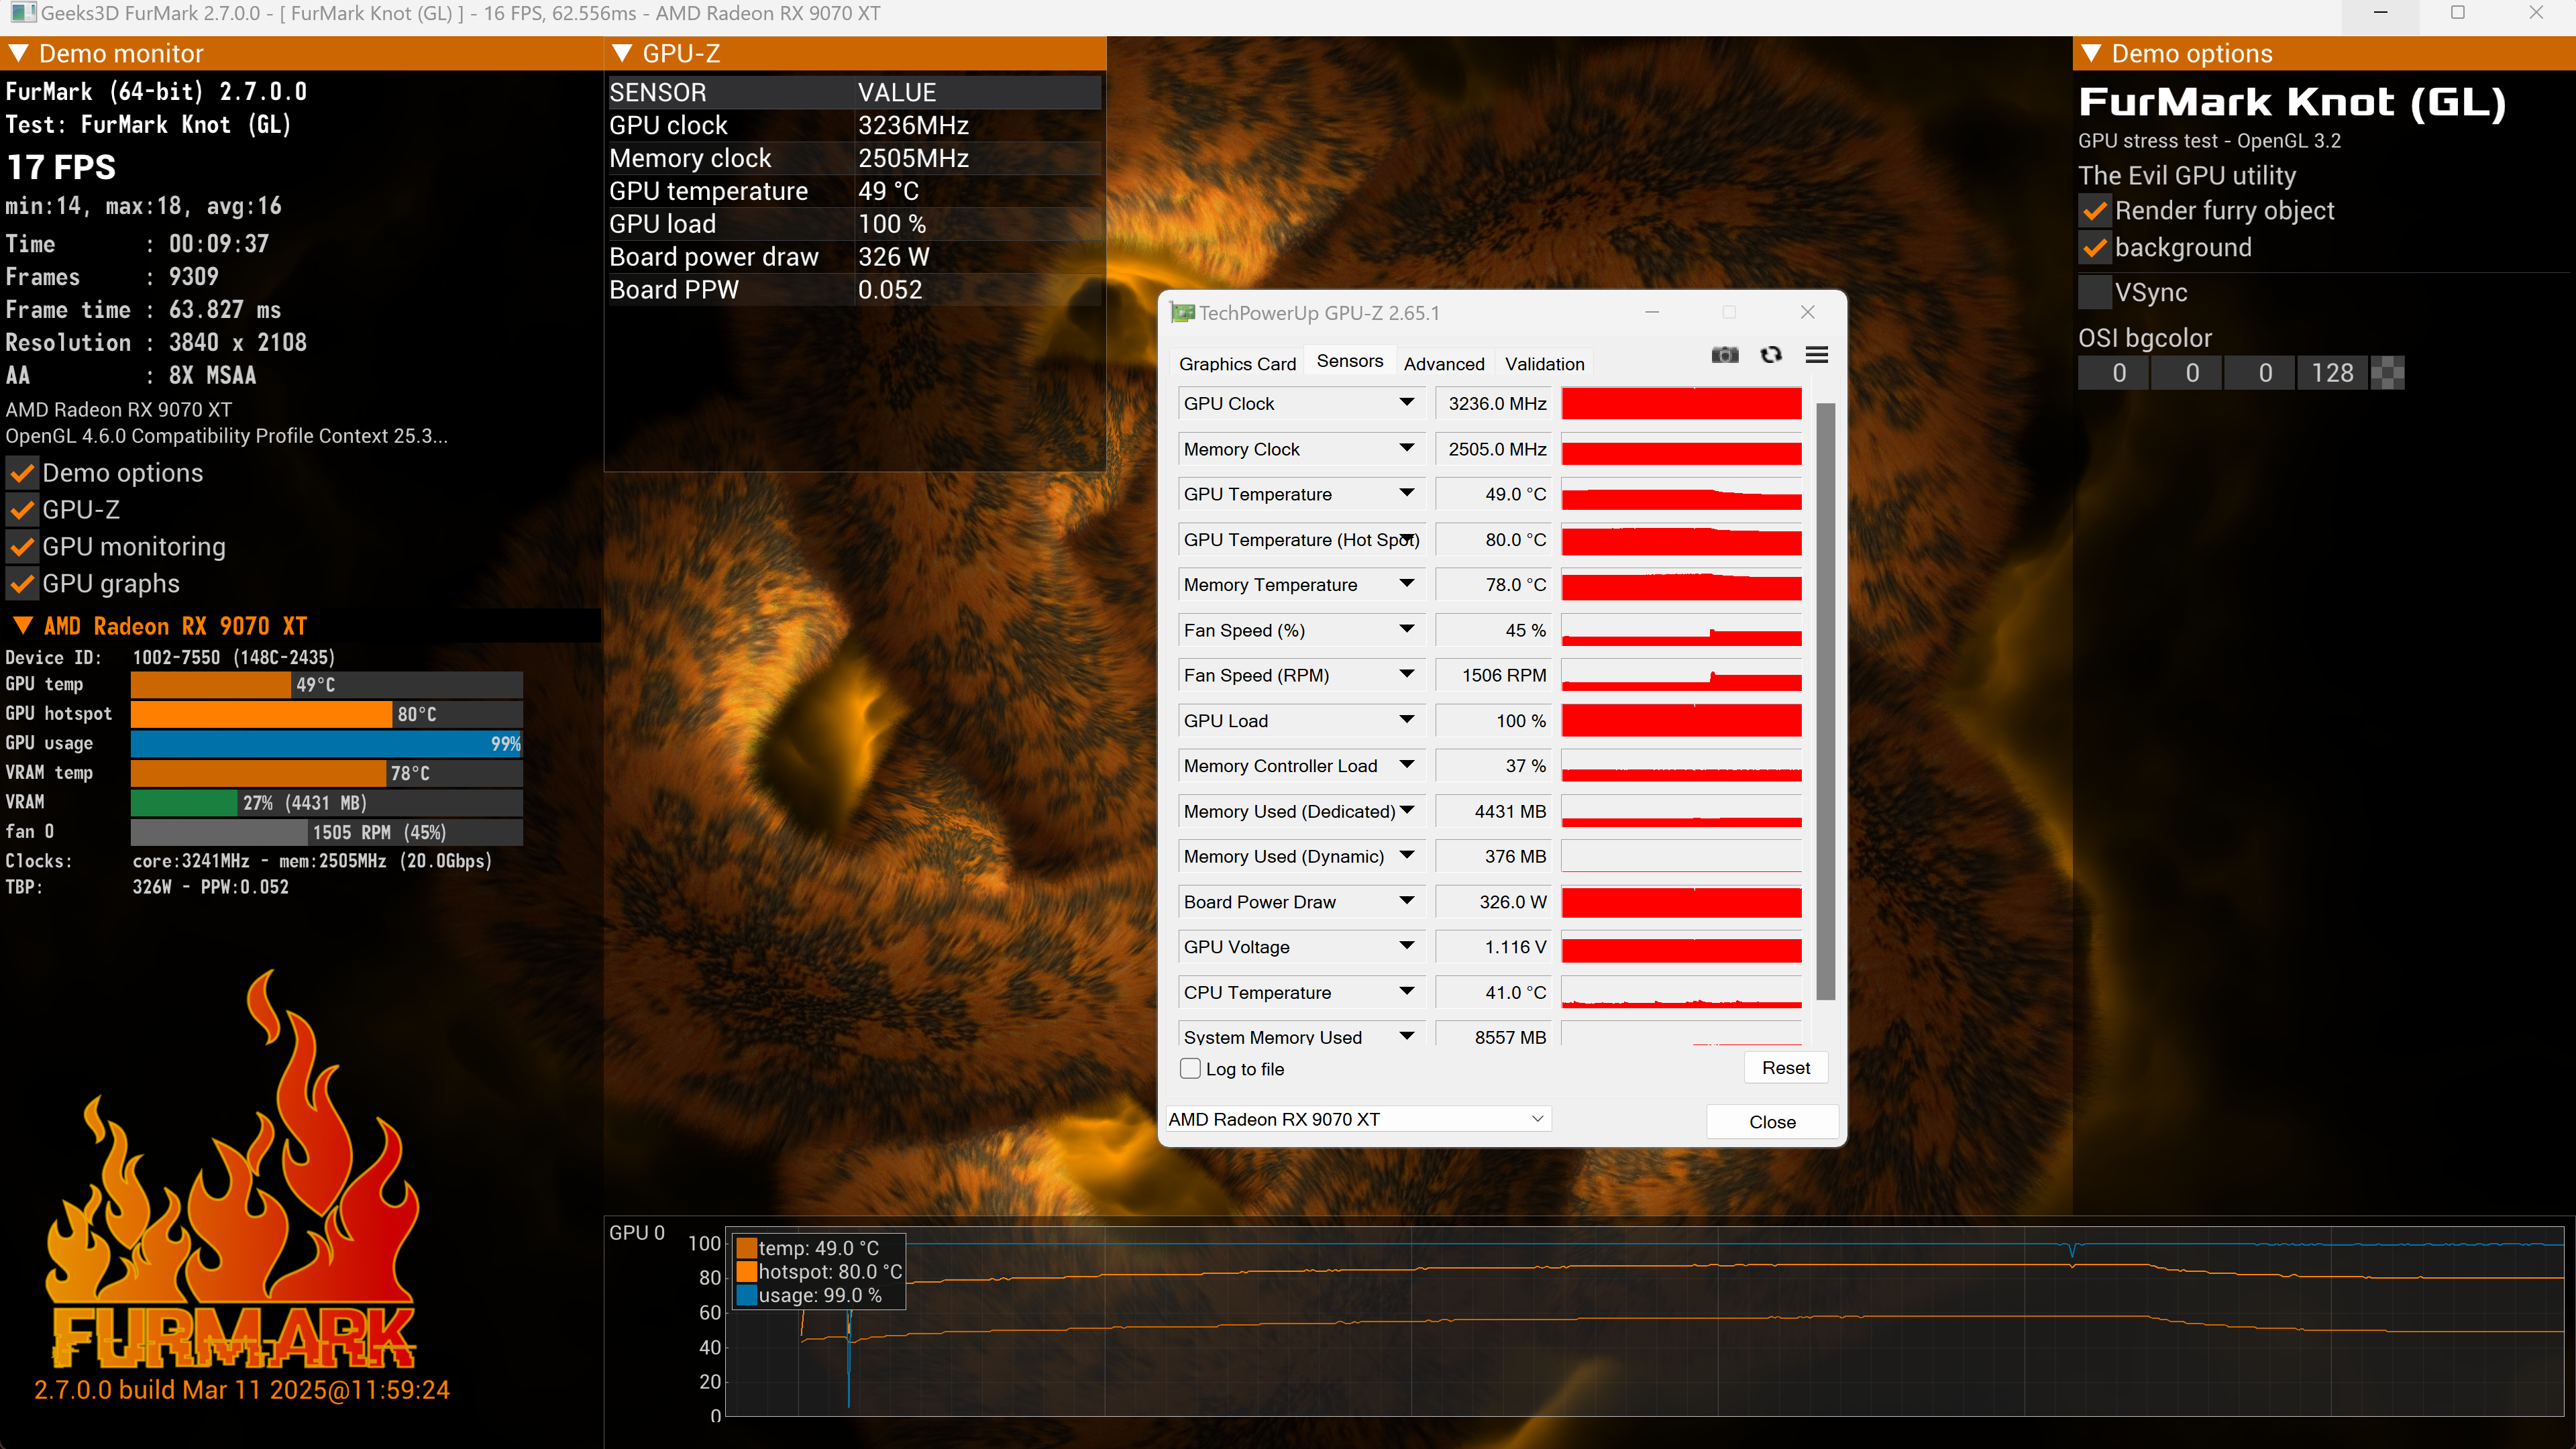
Task: Enable Log to file in GPU-Z
Action: [x=1190, y=1069]
